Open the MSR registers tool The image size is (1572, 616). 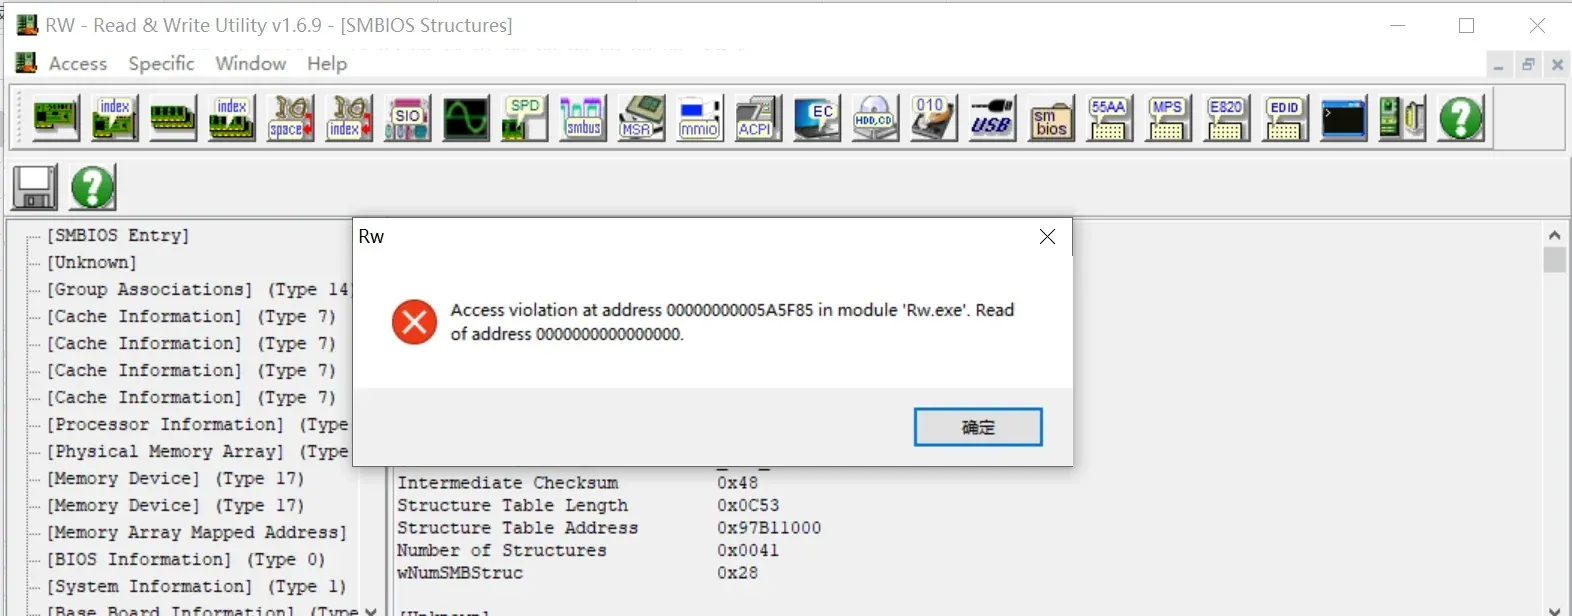coord(641,118)
